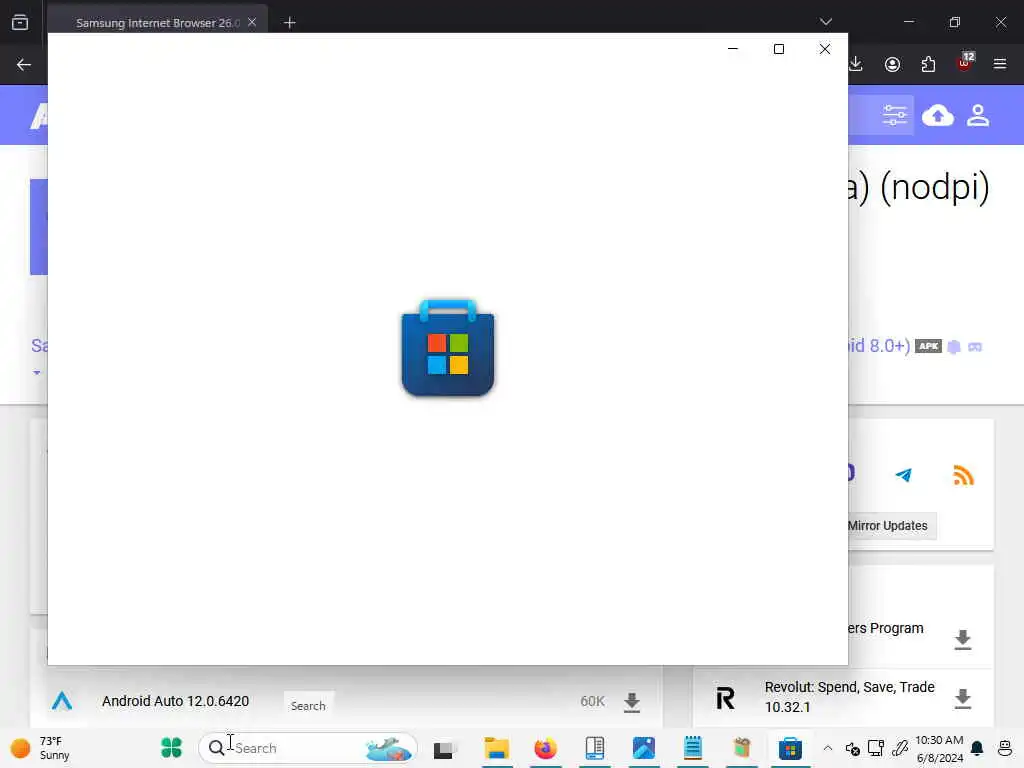1024x768 pixels.
Task: Close the Samsung Internet Browser tab
Action: point(252,22)
